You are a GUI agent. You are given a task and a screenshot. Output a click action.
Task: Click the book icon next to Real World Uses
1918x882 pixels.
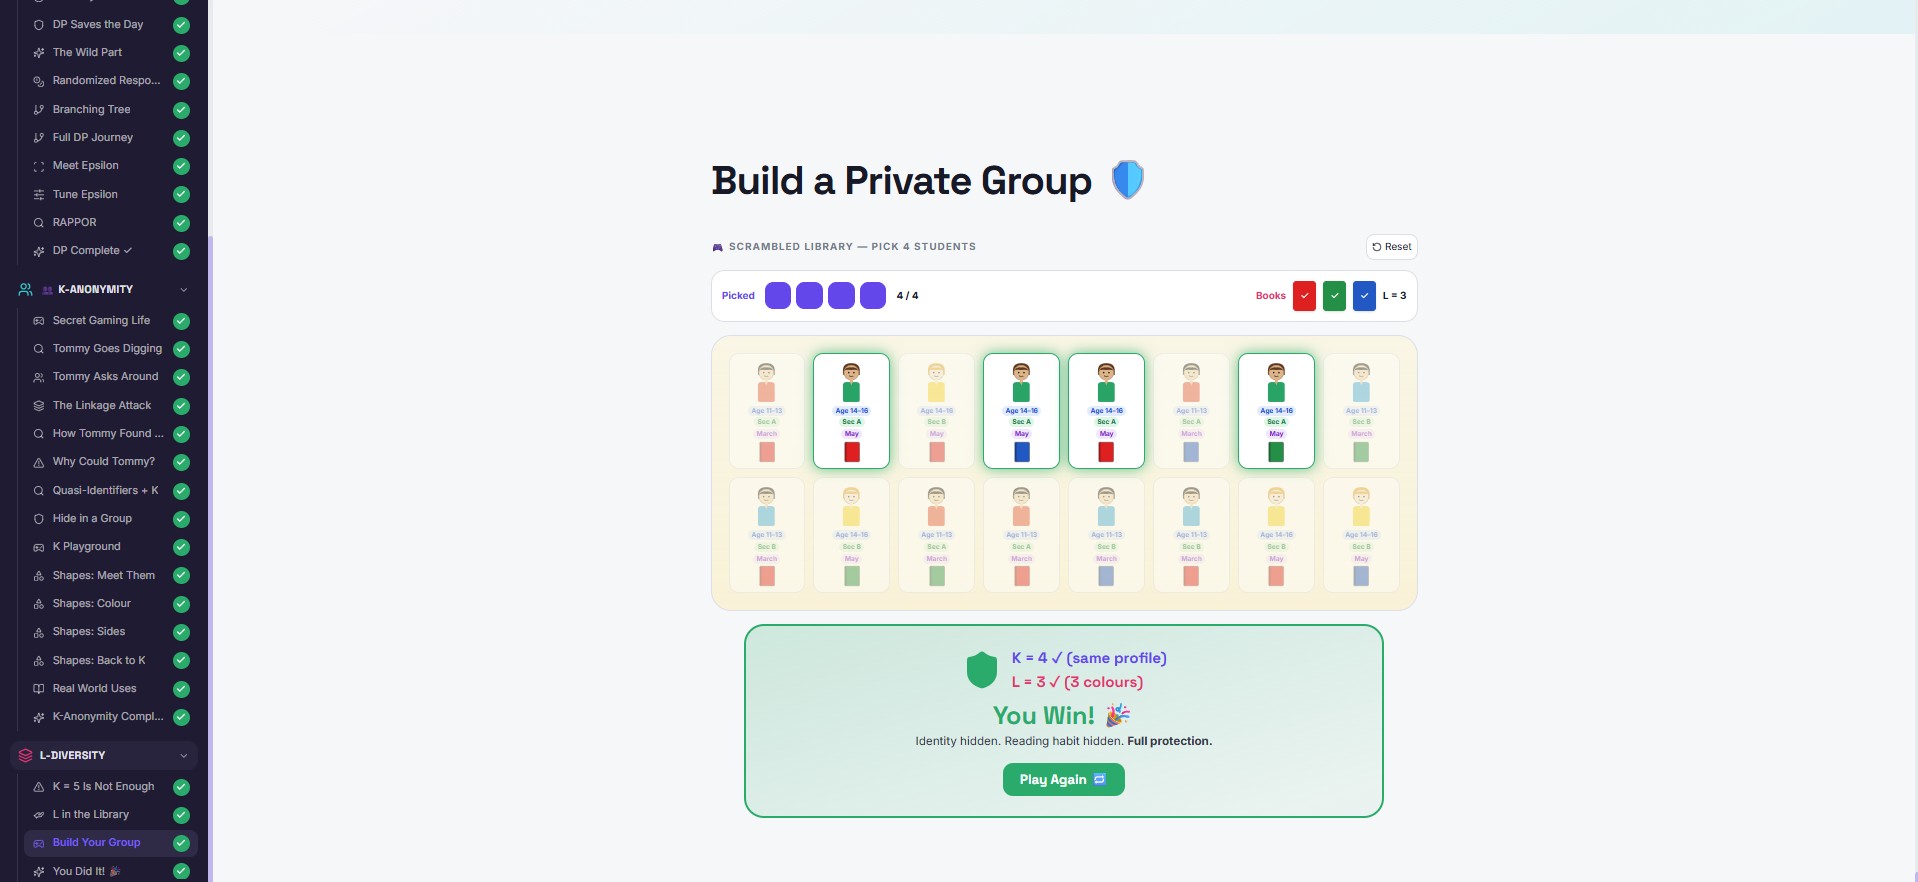point(39,689)
